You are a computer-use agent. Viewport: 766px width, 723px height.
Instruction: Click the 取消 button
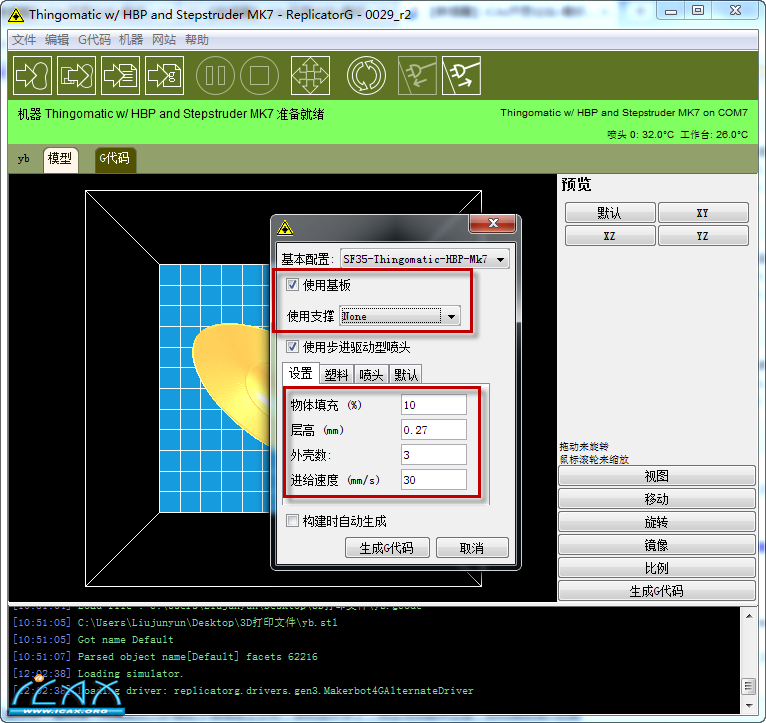472,548
